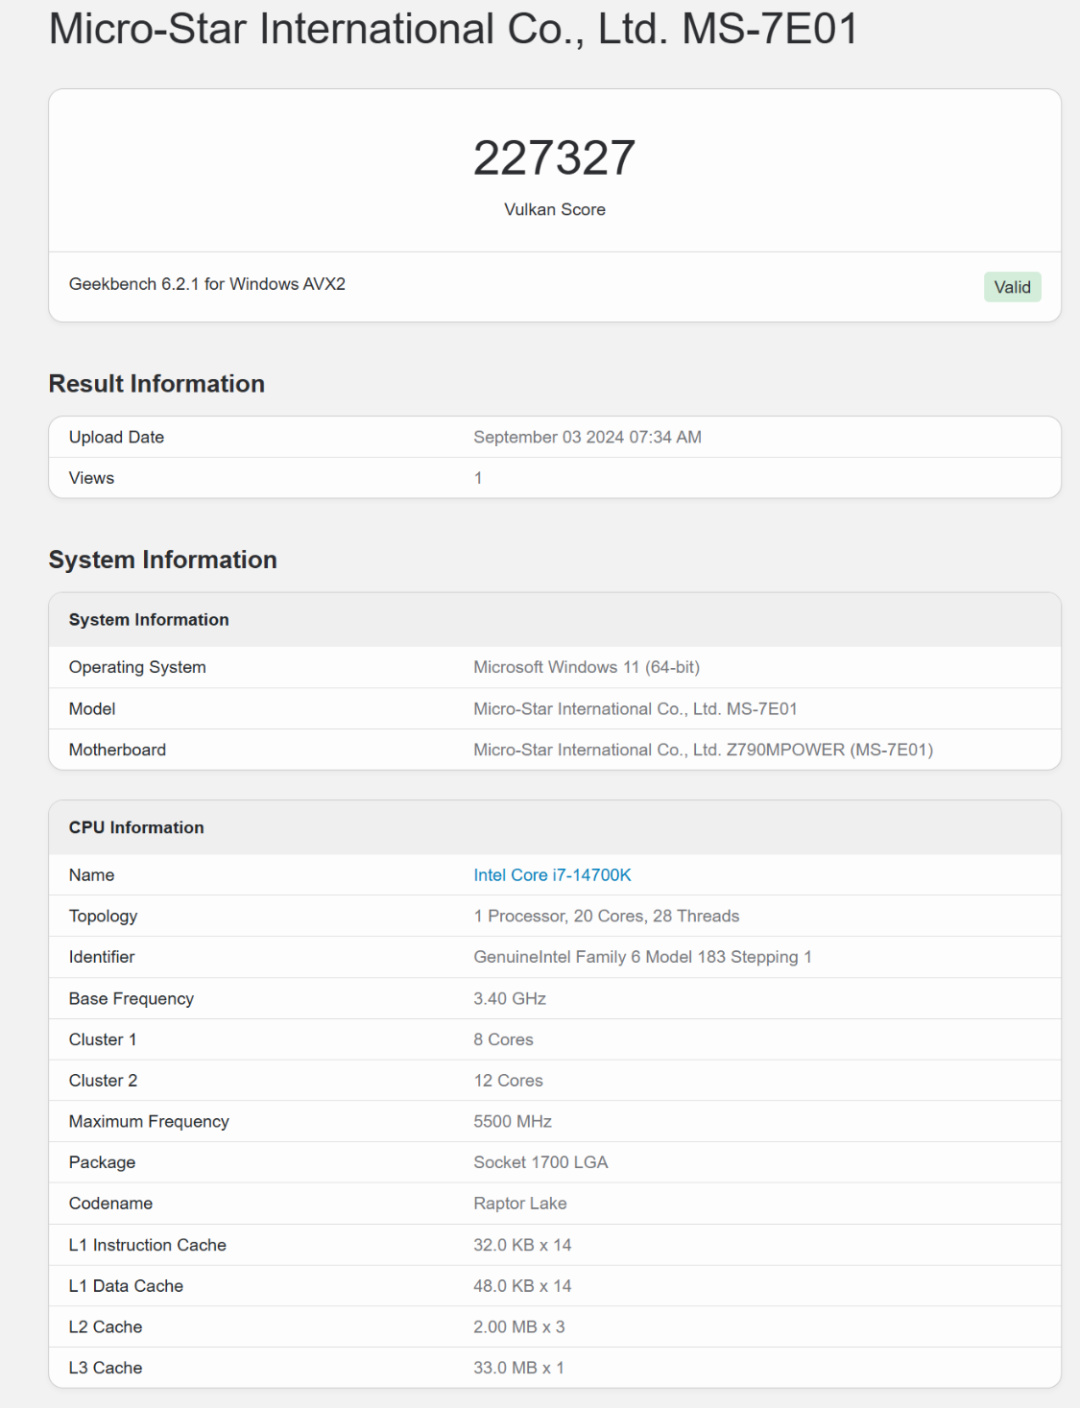Click the CPU Information table header
This screenshot has height=1408, width=1080.
tap(136, 828)
